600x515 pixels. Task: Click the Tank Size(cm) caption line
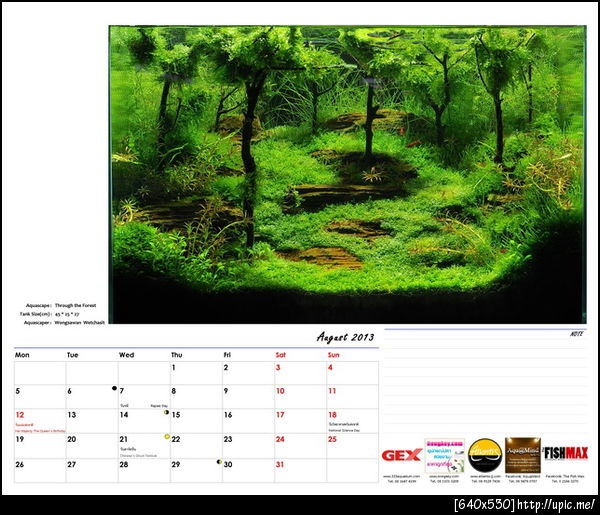click(x=49, y=314)
